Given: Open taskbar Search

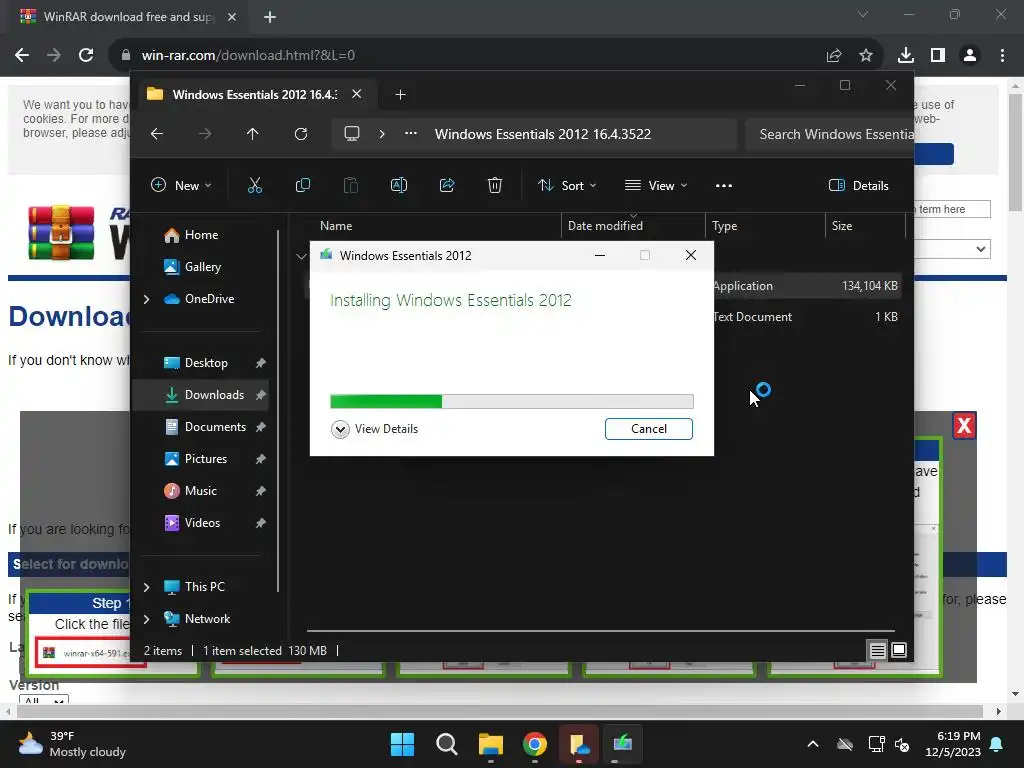Looking at the screenshot, I should pyautogui.click(x=447, y=744).
